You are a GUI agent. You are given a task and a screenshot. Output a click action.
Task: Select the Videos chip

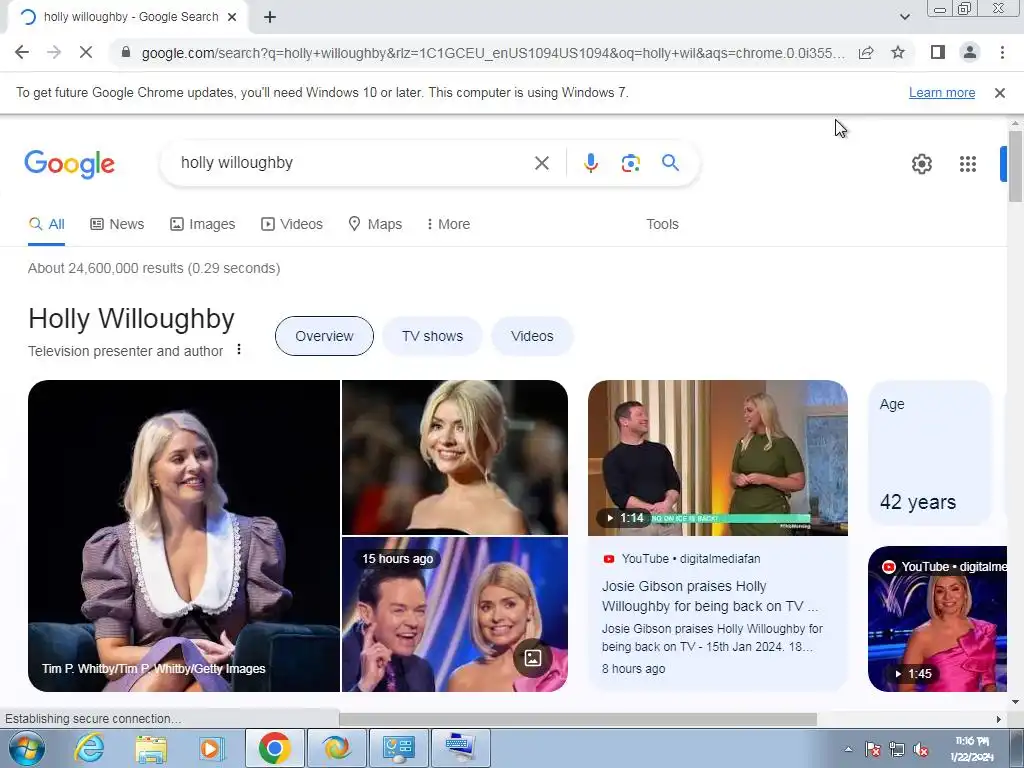tap(532, 336)
